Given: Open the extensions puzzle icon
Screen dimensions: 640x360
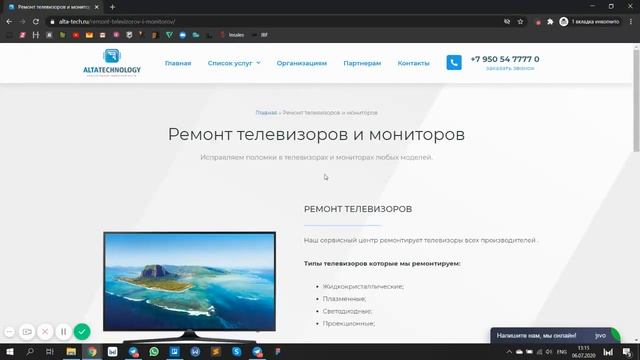Looking at the screenshot, I should [x=550, y=22].
